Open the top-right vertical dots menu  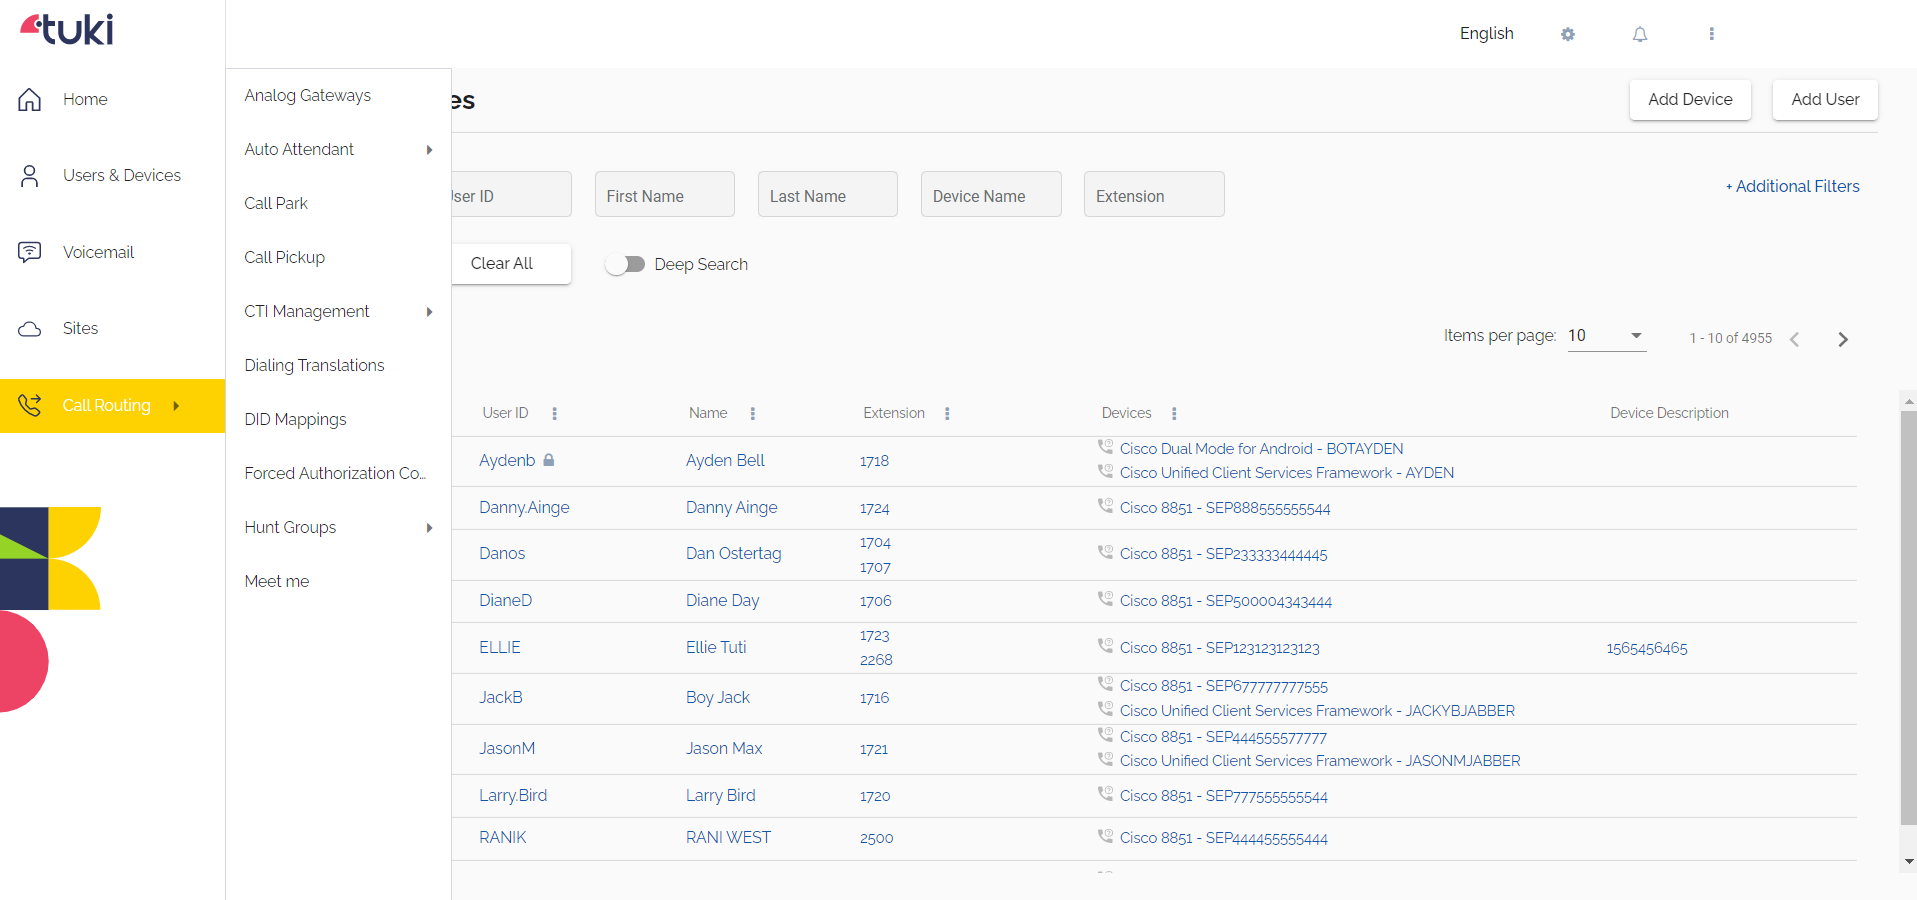1711,34
